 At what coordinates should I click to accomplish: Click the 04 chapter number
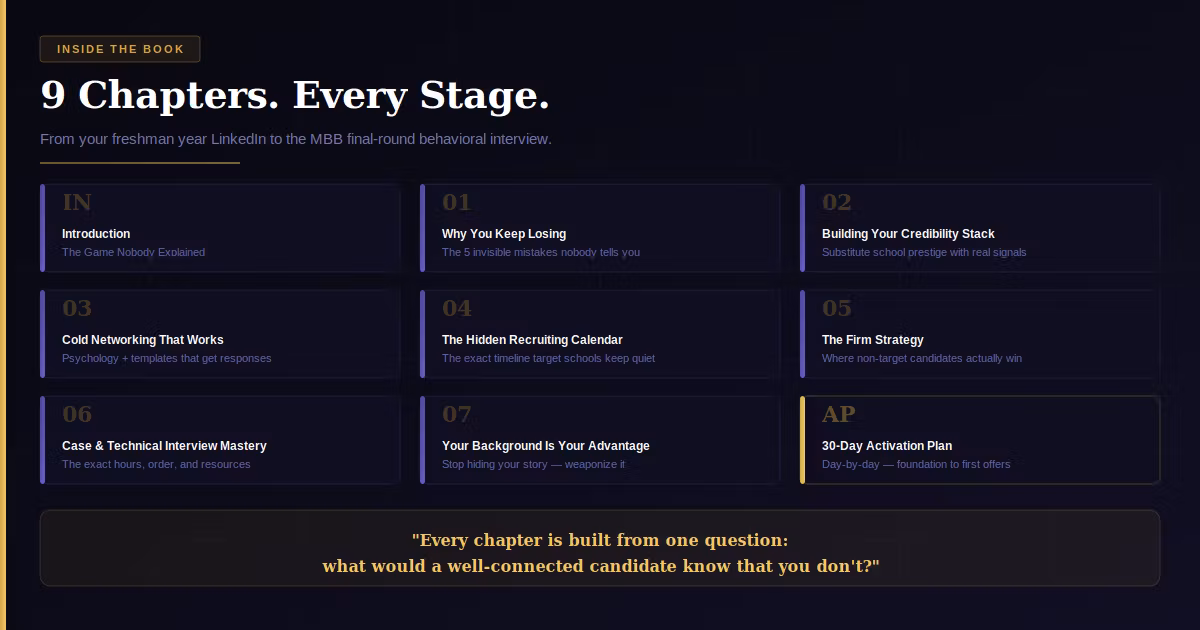(x=457, y=309)
